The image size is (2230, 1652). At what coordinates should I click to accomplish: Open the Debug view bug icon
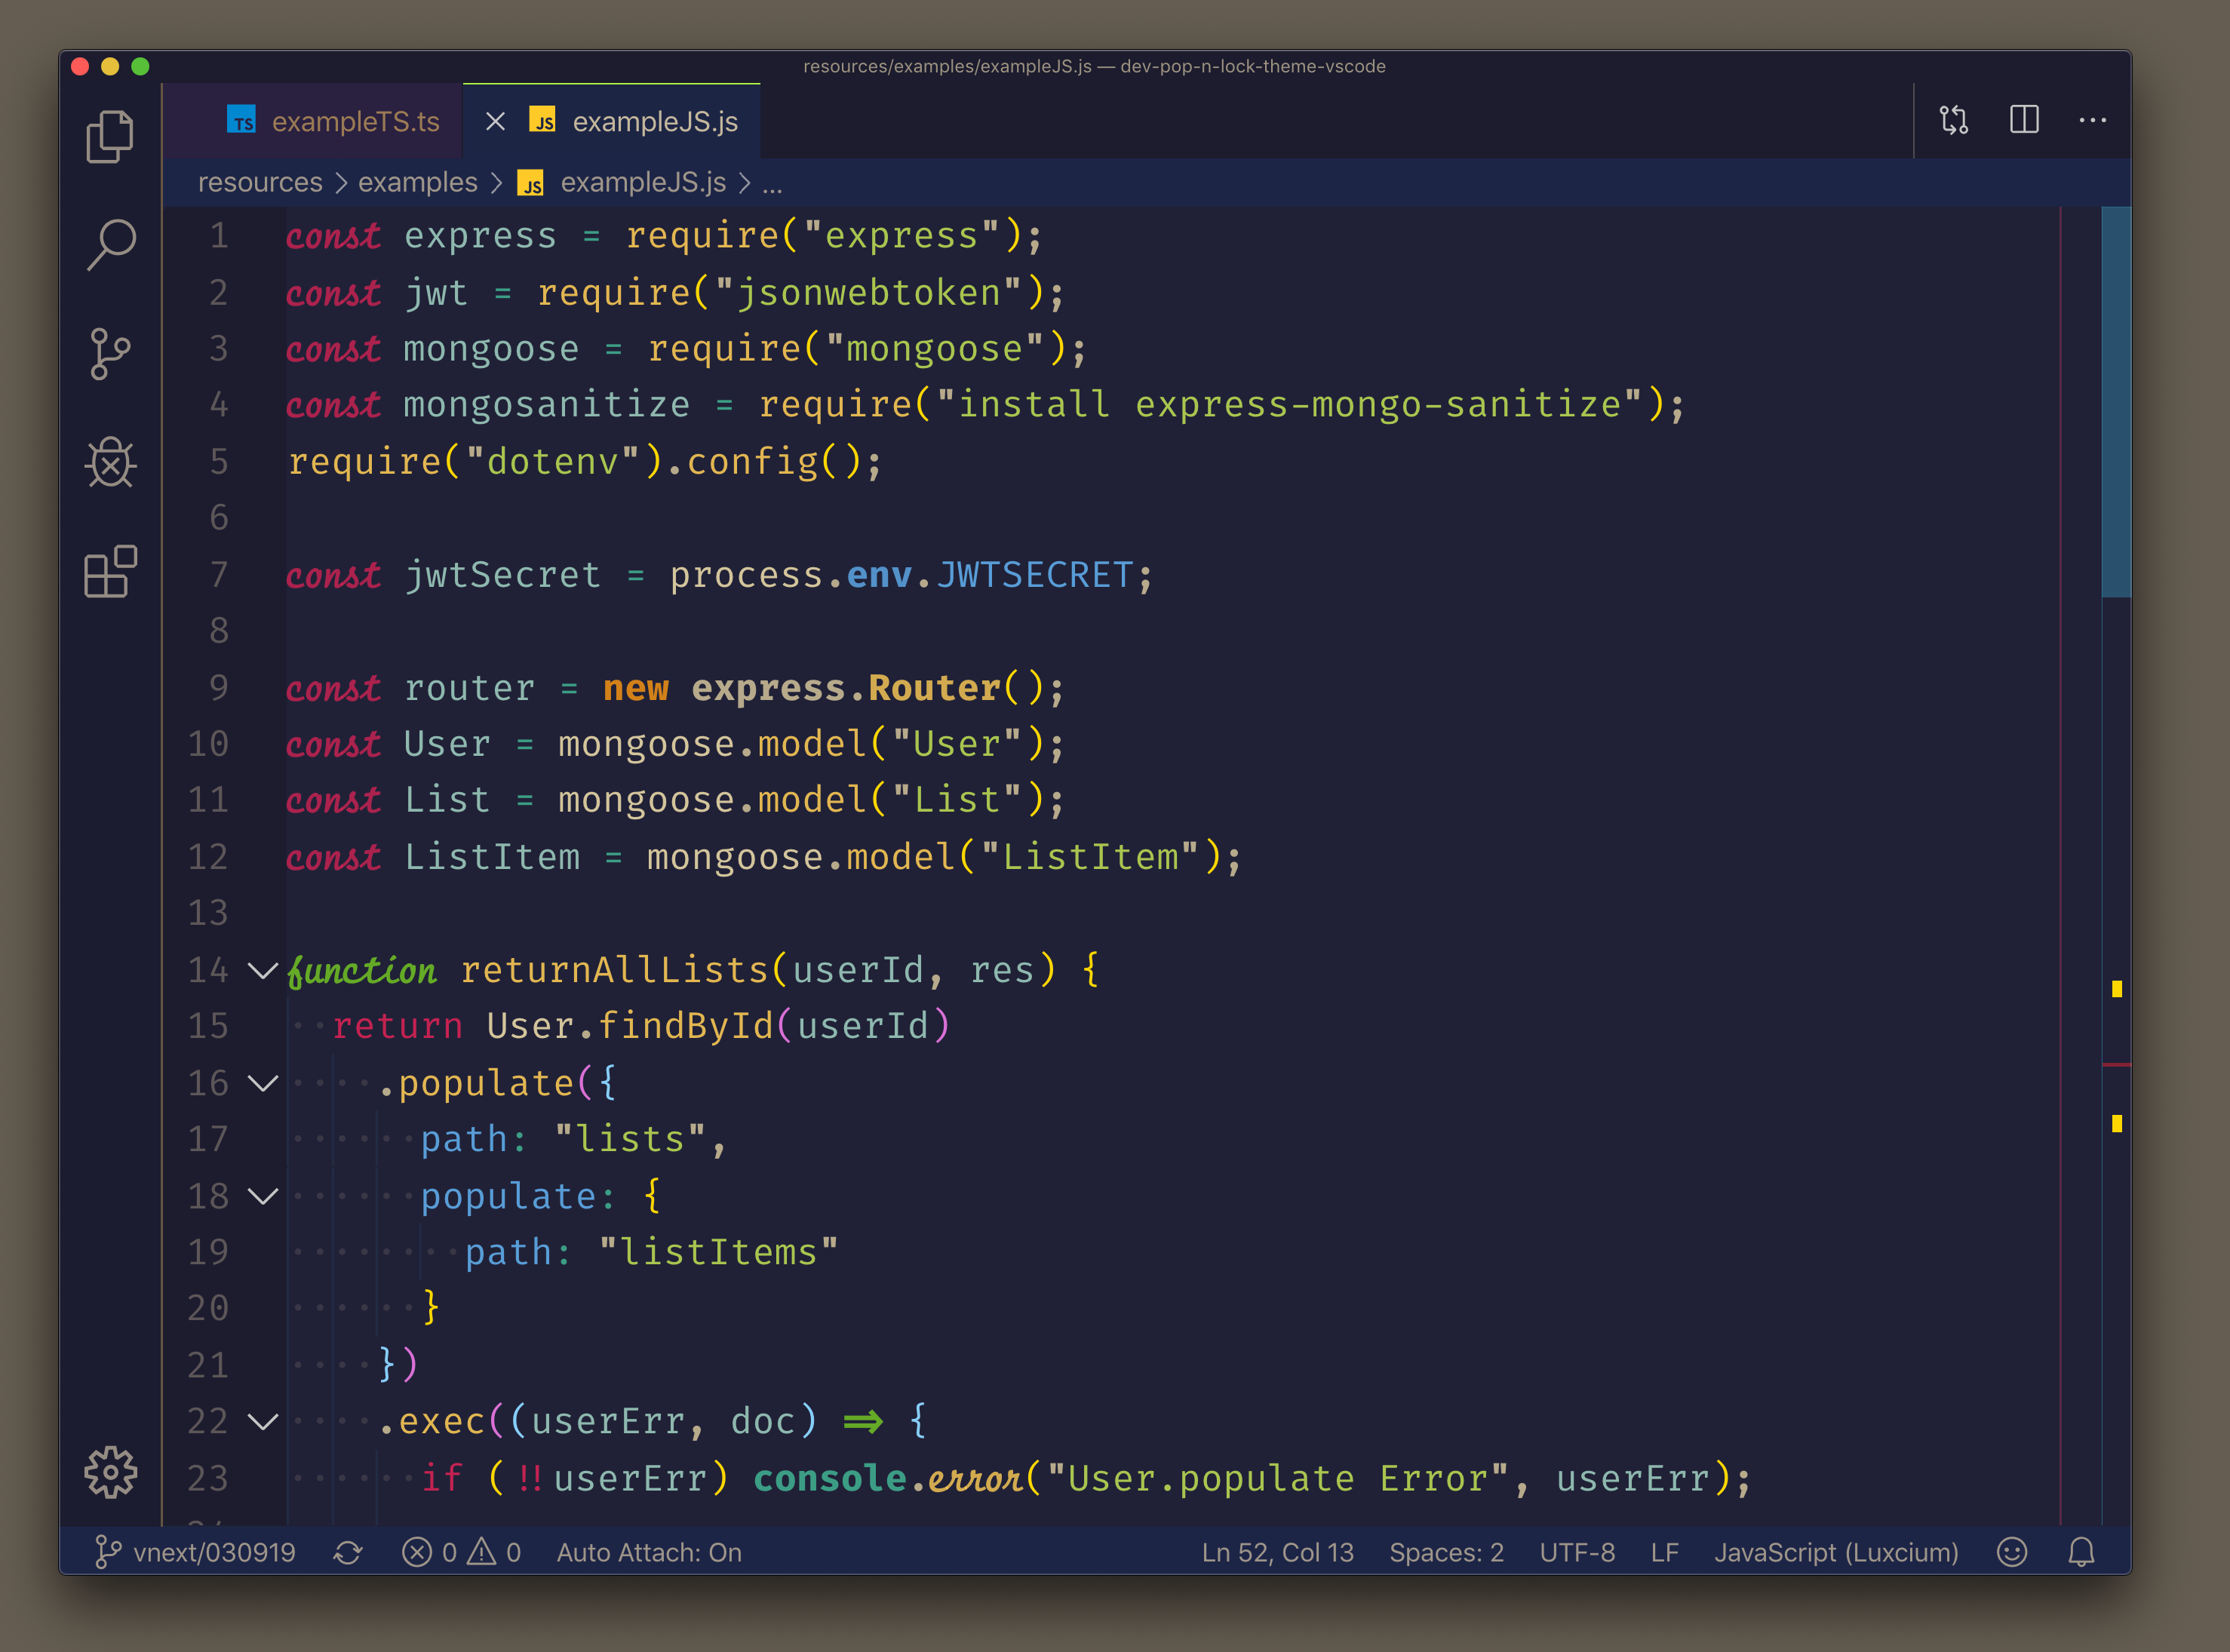(x=110, y=463)
